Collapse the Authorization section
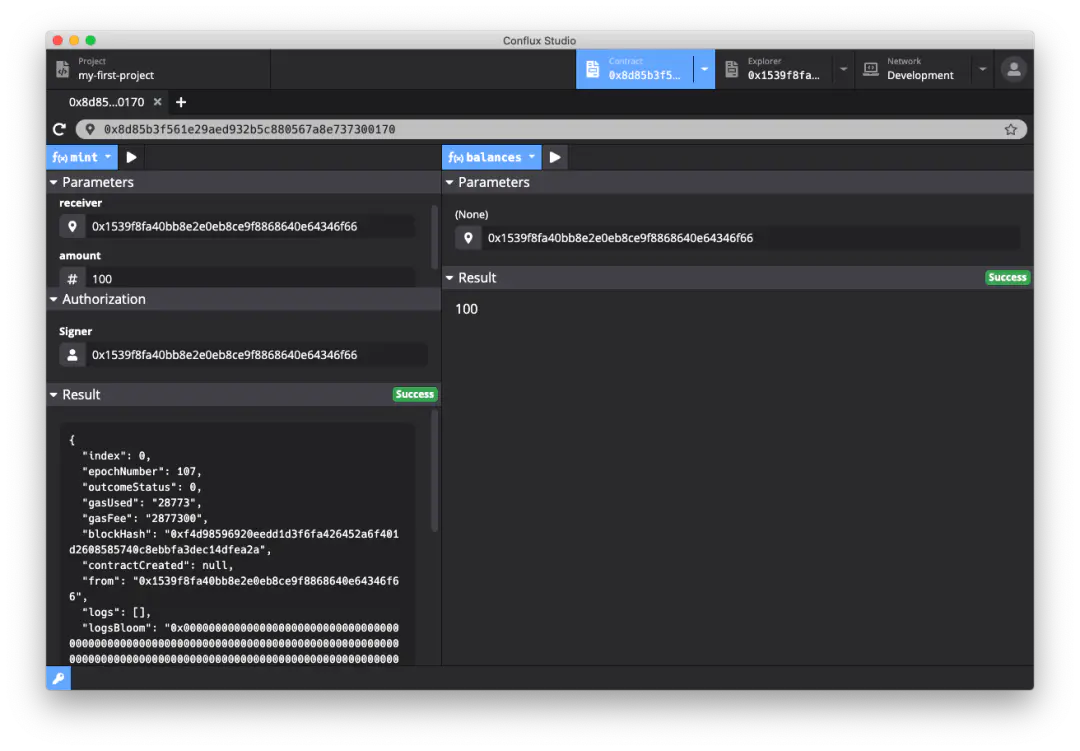The height and width of the screenshot is (751, 1080). coord(244,299)
